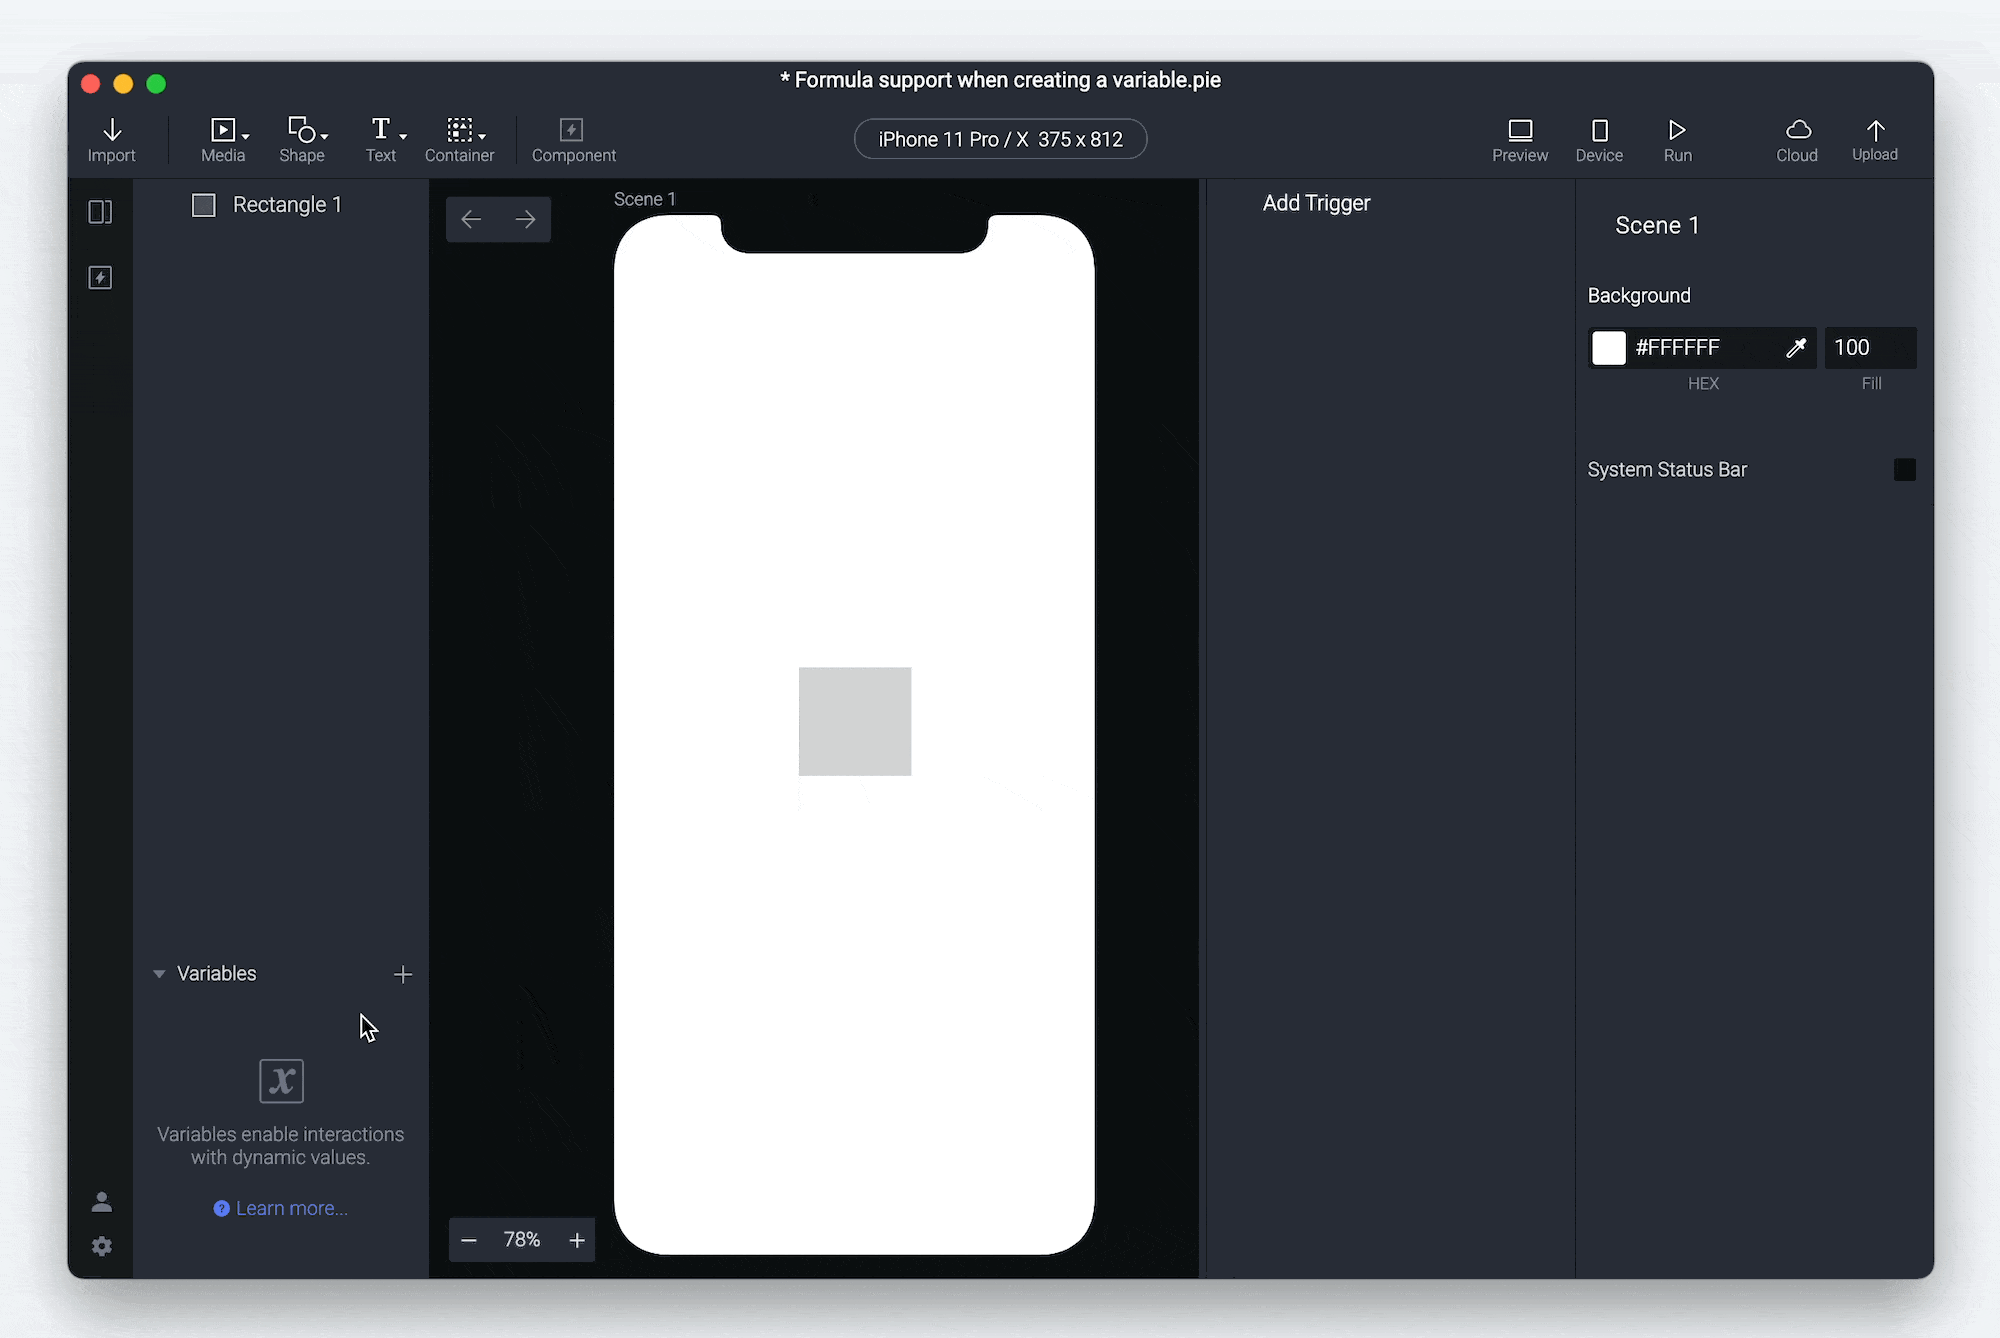Image resolution: width=2000 pixels, height=1338 pixels.
Task: Click the background color swatch
Action: click(1609, 348)
